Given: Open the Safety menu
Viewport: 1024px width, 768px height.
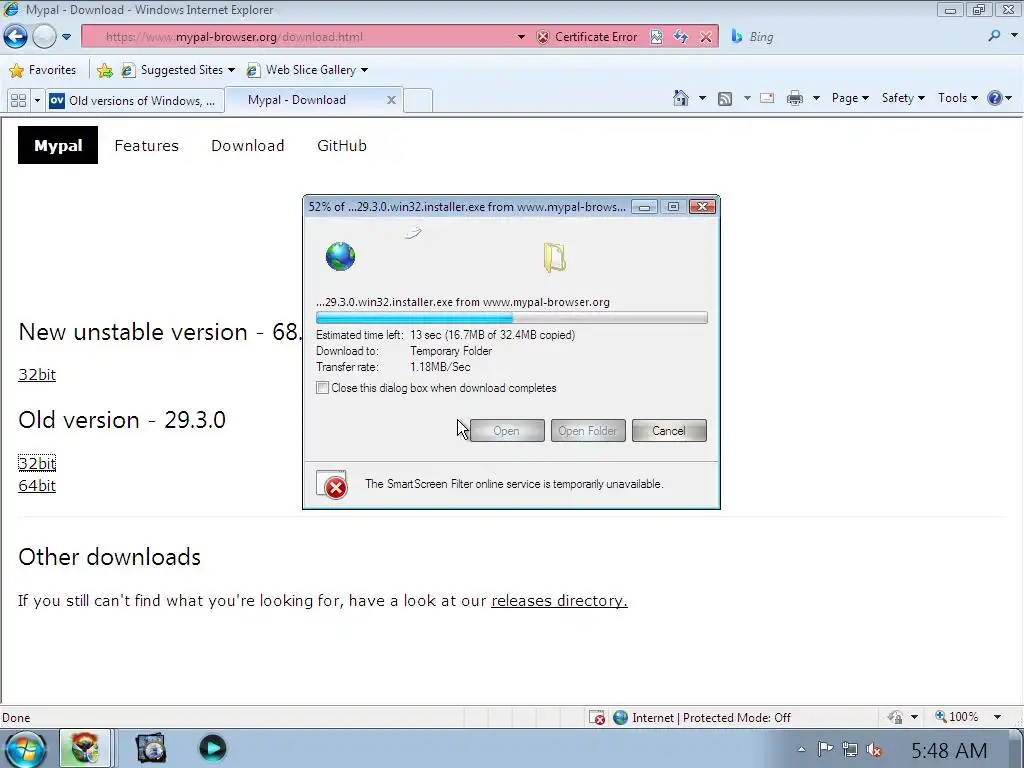Looking at the screenshot, I should pos(903,98).
